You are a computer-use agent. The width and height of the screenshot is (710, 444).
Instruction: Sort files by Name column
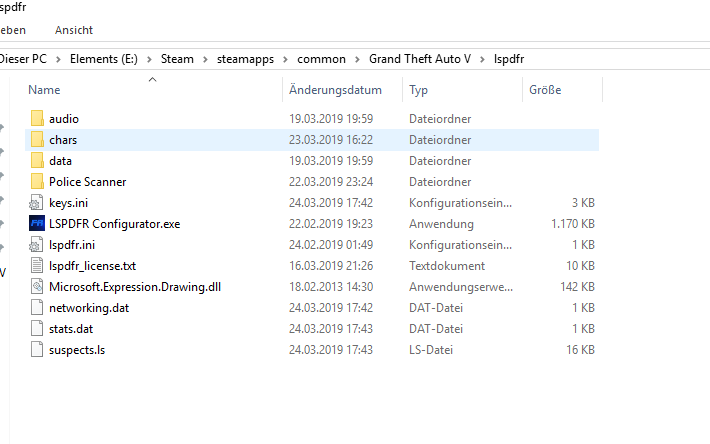pyautogui.click(x=44, y=90)
